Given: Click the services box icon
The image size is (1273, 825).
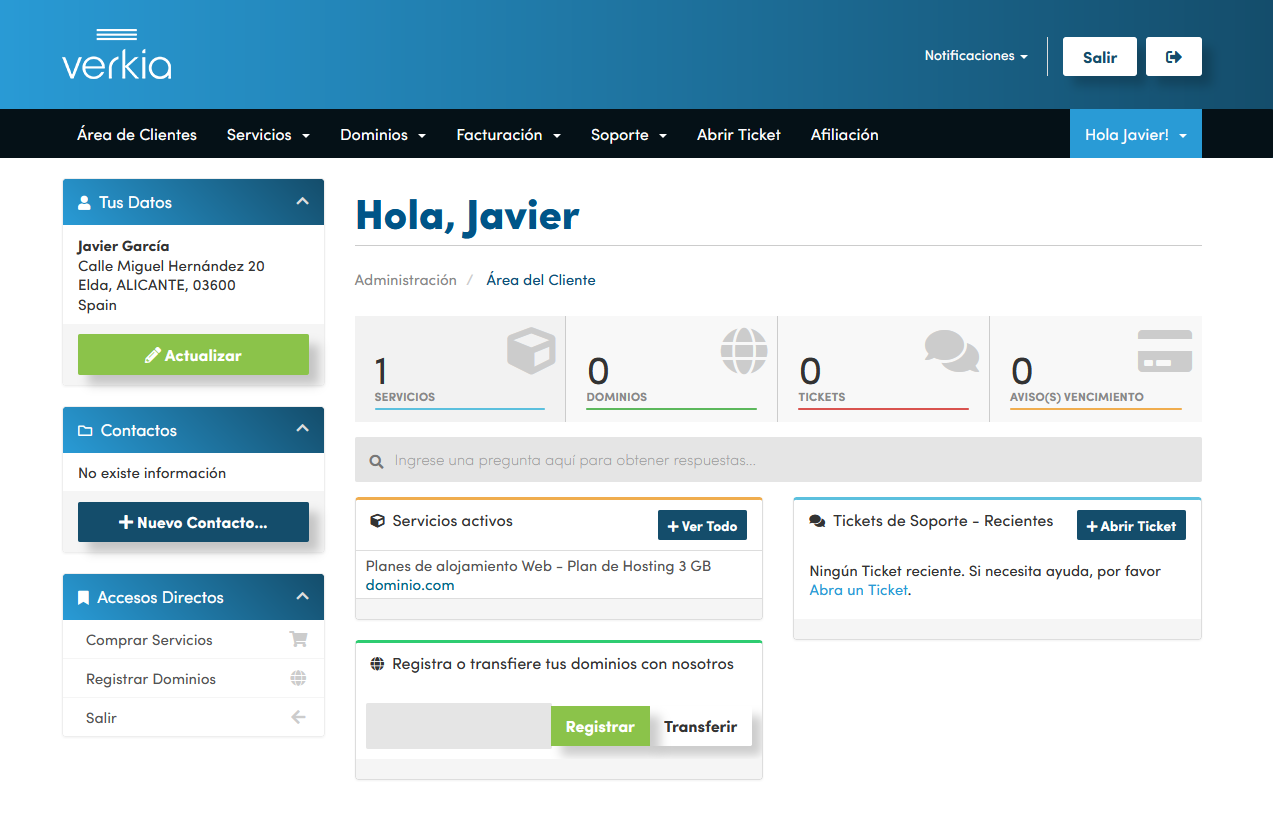Looking at the screenshot, I should tap(530, 351).
